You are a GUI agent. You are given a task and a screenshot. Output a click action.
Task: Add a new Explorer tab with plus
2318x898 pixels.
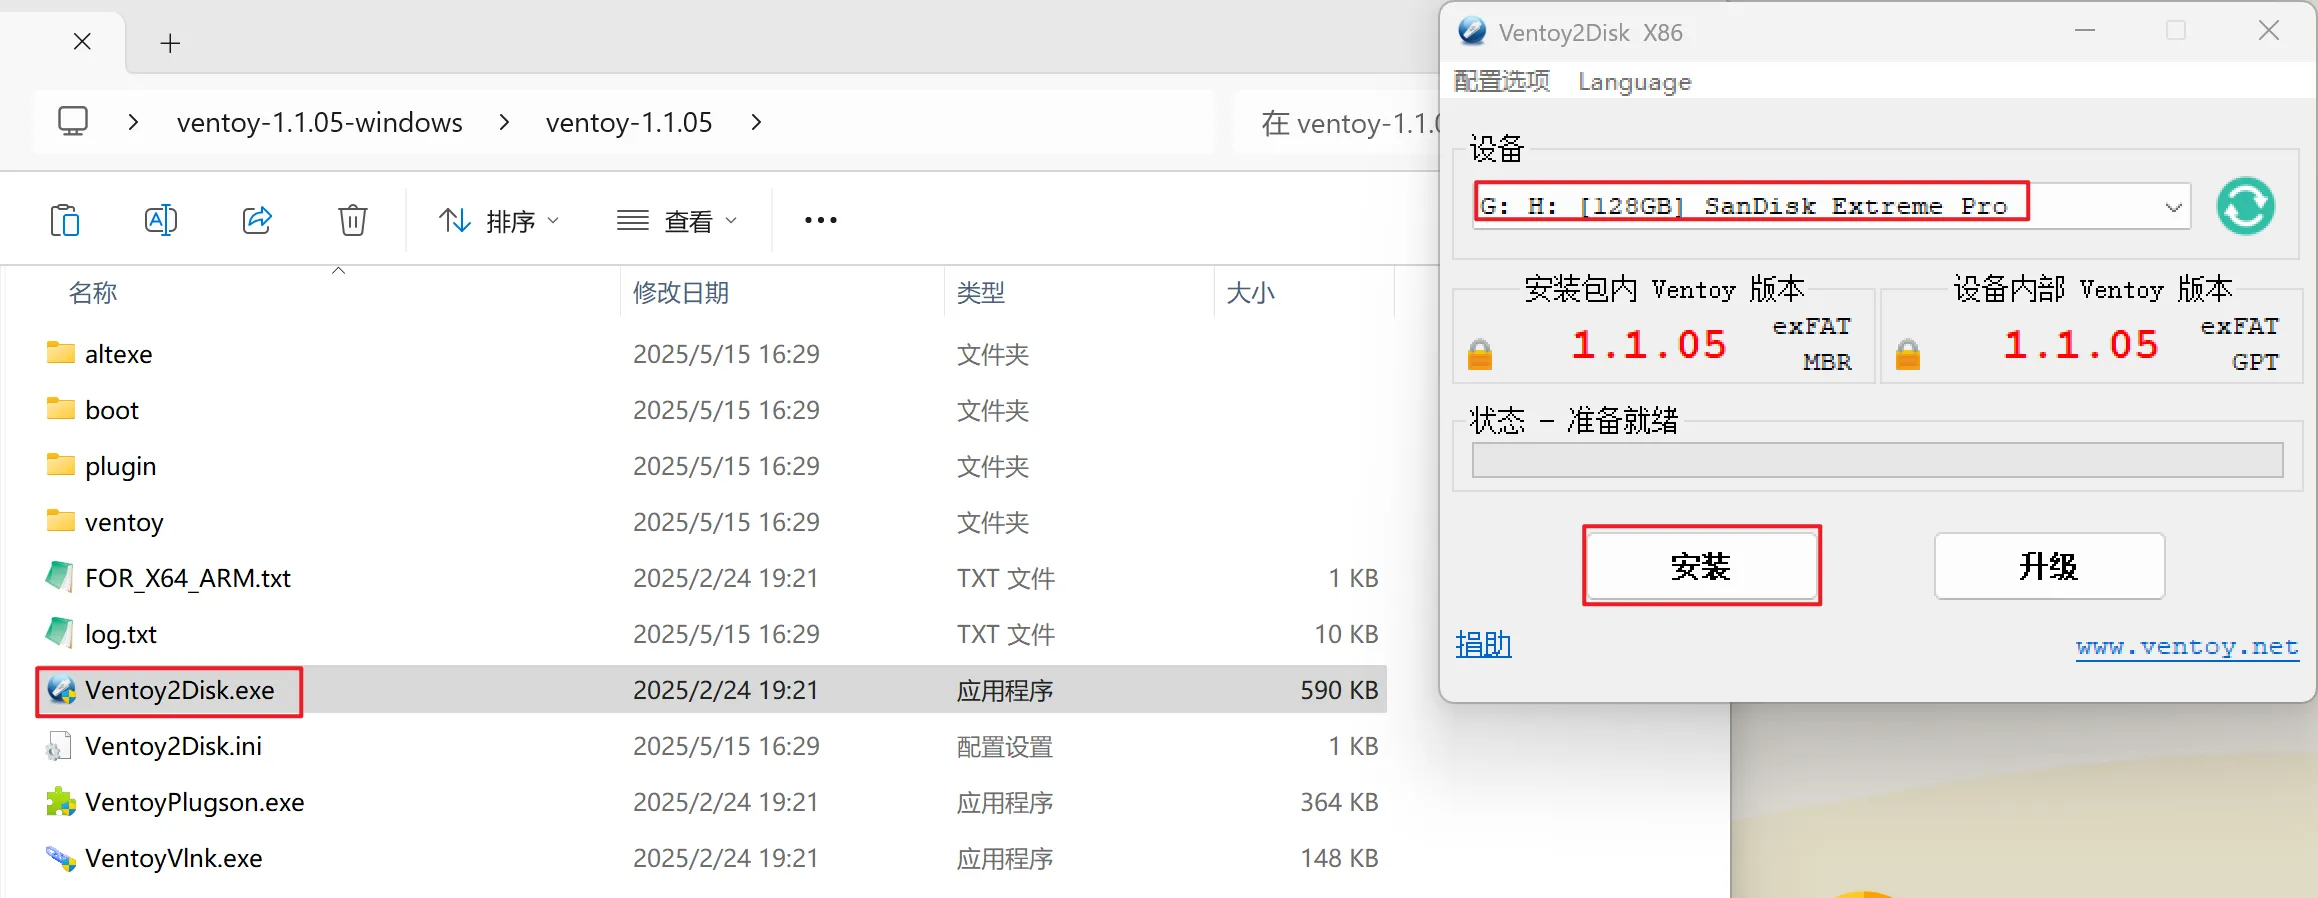coord(171,43)
